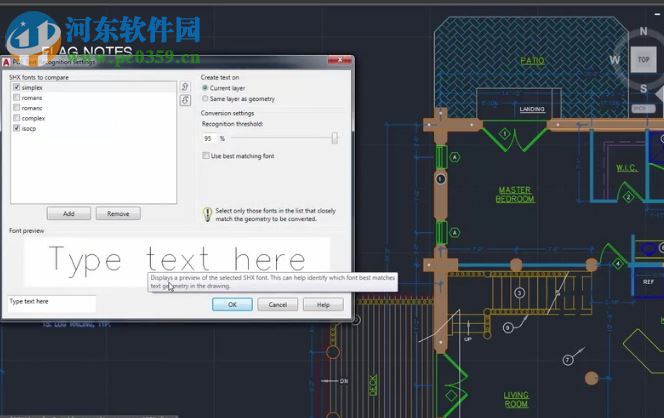This screenshot has width=664, height=418.
Task: Uncheck the isocp font checkbox
Action: click(17, 128)
